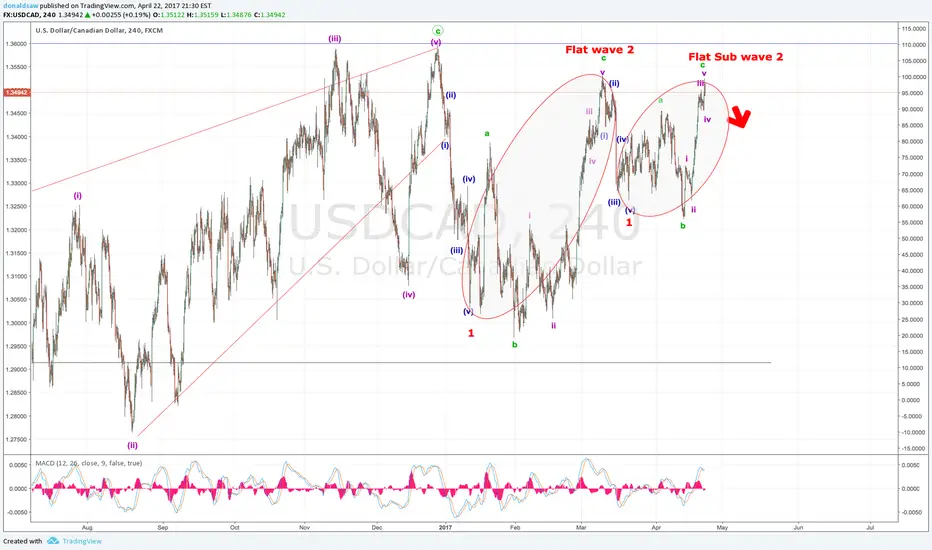The width and height of the screenshot is (932, 550).
Task: Click the 'Flat wave 2' red annotation
Action: click(599, 49)
